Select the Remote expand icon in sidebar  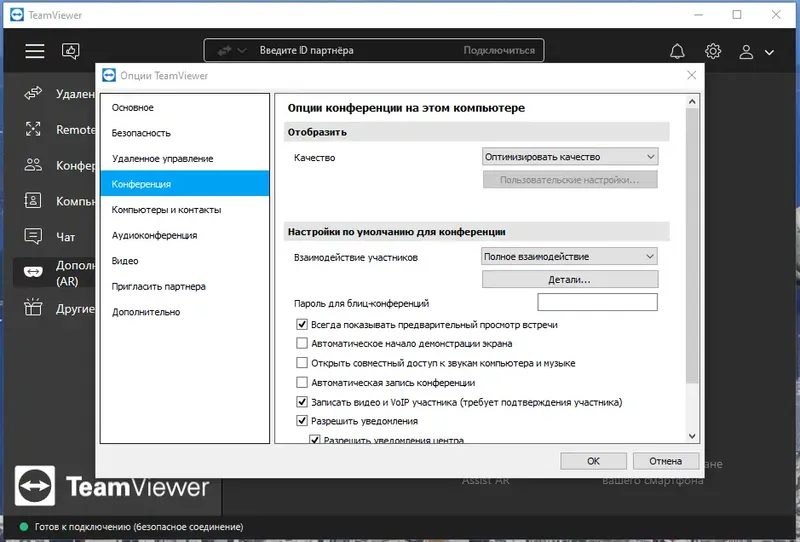(x=33, y=129)
